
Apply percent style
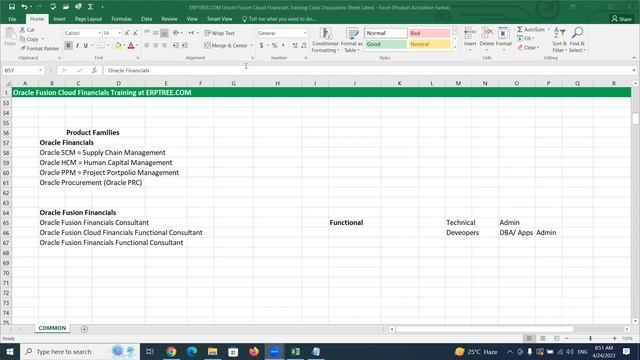tap(274, 45)
